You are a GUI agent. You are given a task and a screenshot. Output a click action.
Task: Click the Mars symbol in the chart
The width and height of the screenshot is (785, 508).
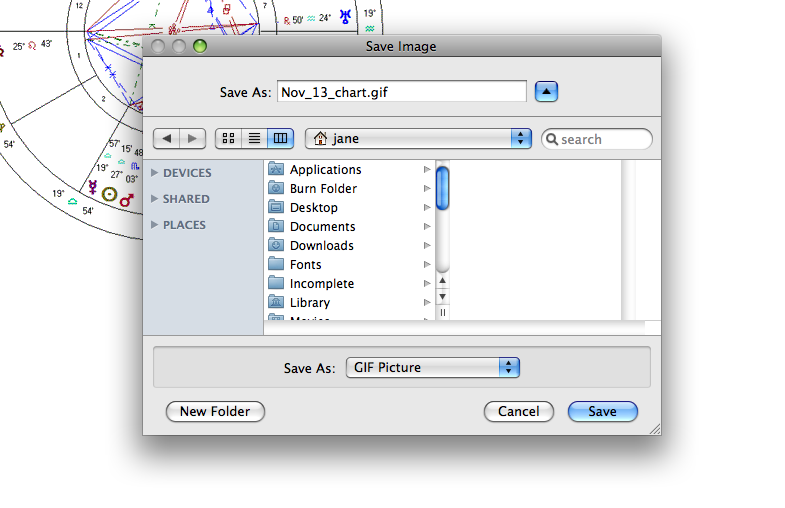pyautogui.click(x=127, y=200)
